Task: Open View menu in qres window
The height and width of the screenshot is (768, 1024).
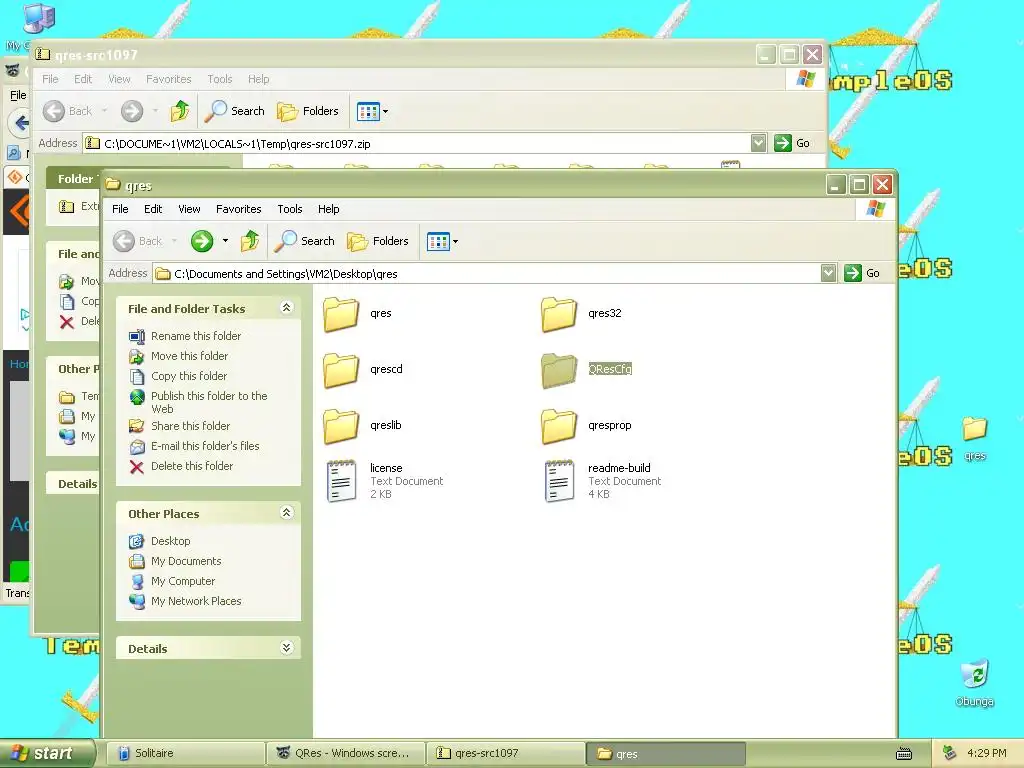Action: 189,209
